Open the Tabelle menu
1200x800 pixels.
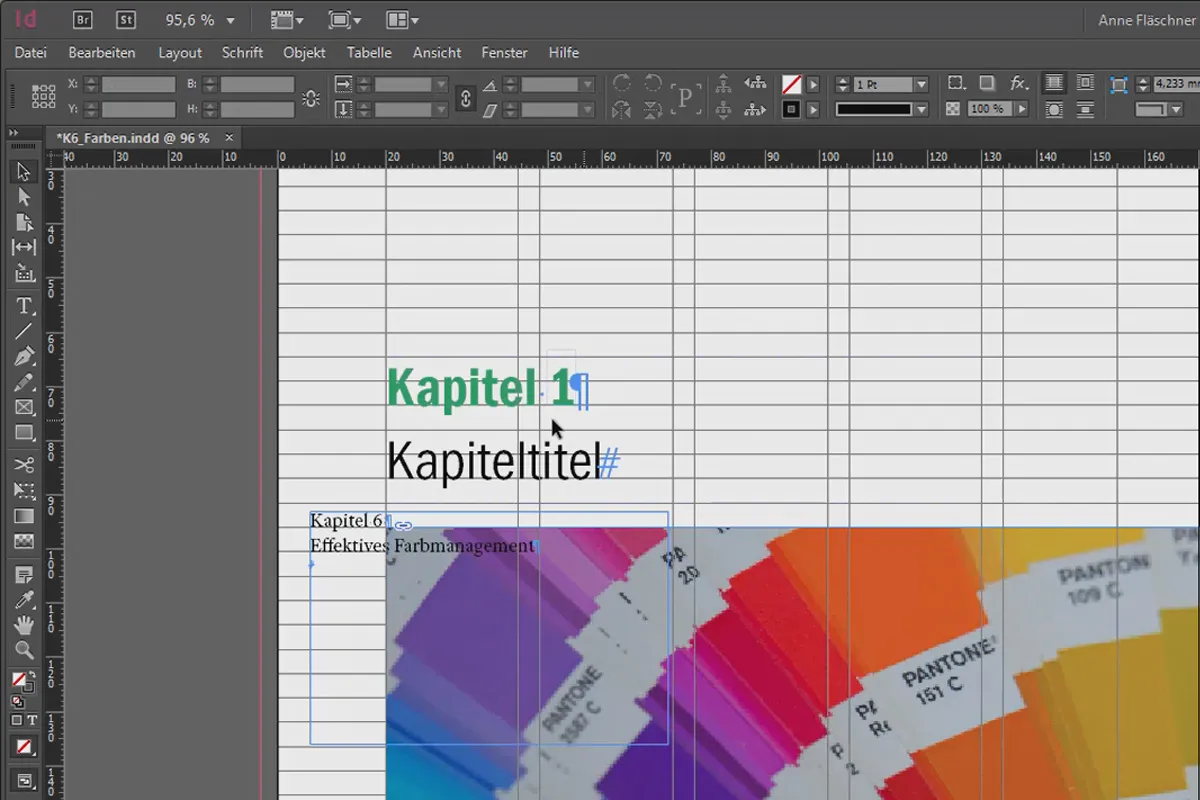369,52
